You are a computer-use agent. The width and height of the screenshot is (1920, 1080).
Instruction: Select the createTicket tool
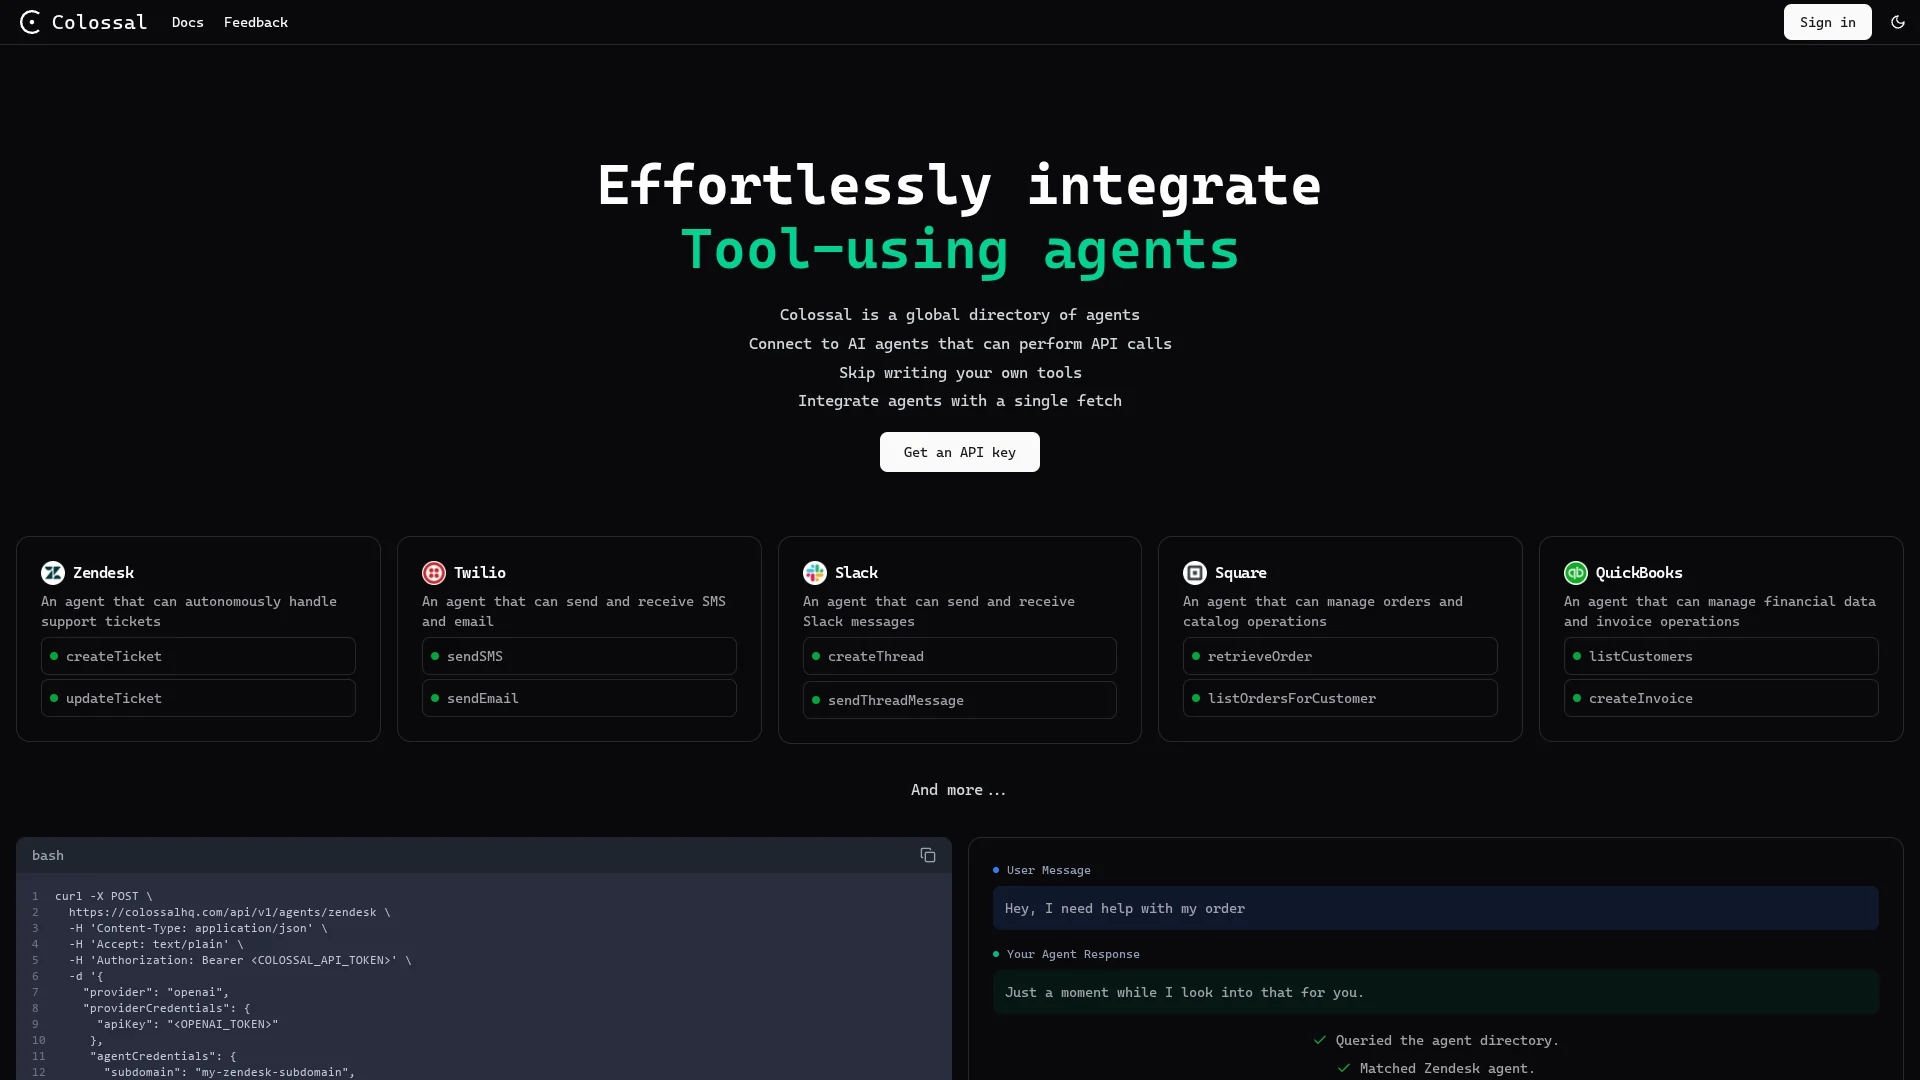[198, 656]
